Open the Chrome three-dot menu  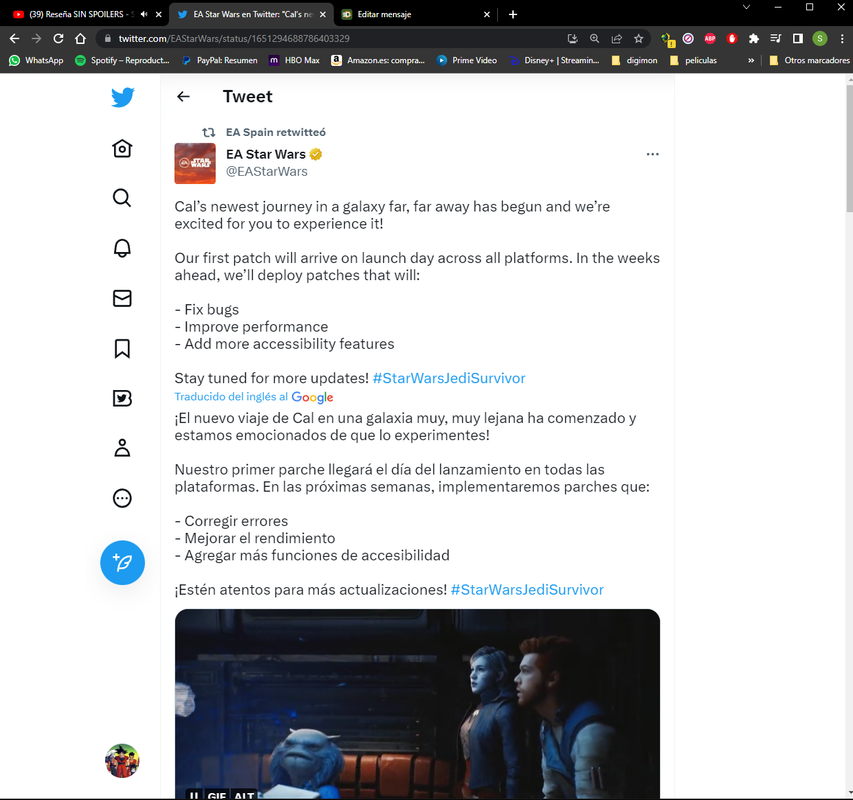(x=842, y=38)
